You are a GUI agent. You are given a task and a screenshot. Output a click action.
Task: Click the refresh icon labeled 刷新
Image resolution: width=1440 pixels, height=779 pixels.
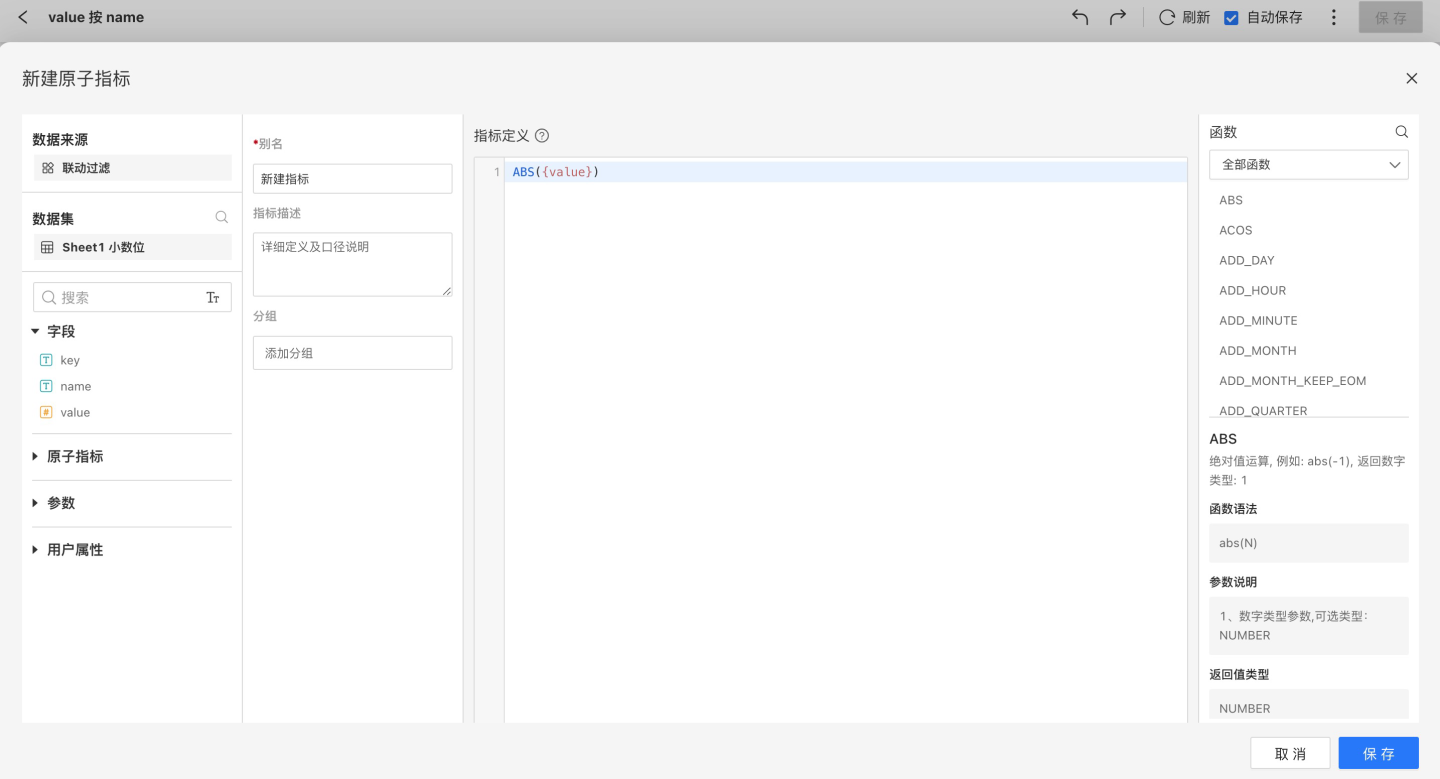click(x=1167, y=17)
